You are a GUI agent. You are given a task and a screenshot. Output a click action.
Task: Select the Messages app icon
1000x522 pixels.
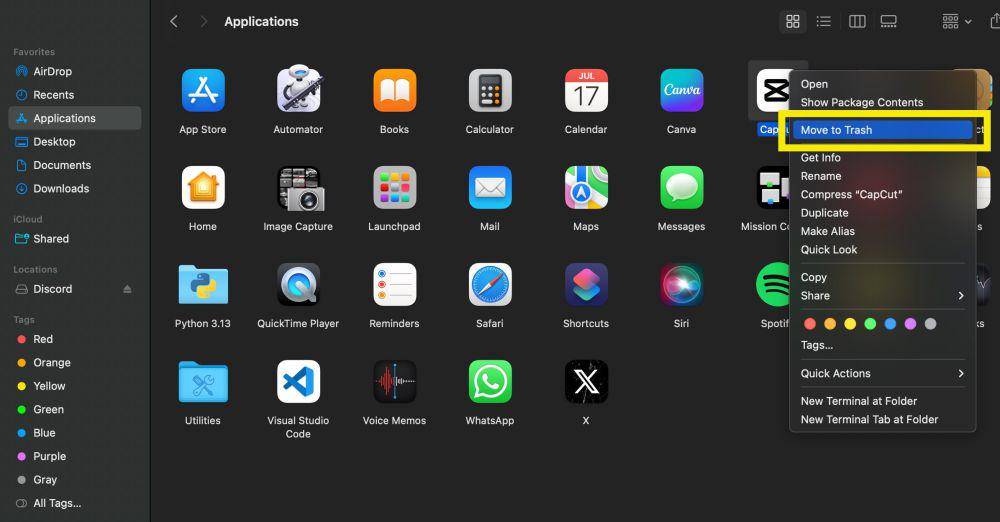[x=681, y=188]
